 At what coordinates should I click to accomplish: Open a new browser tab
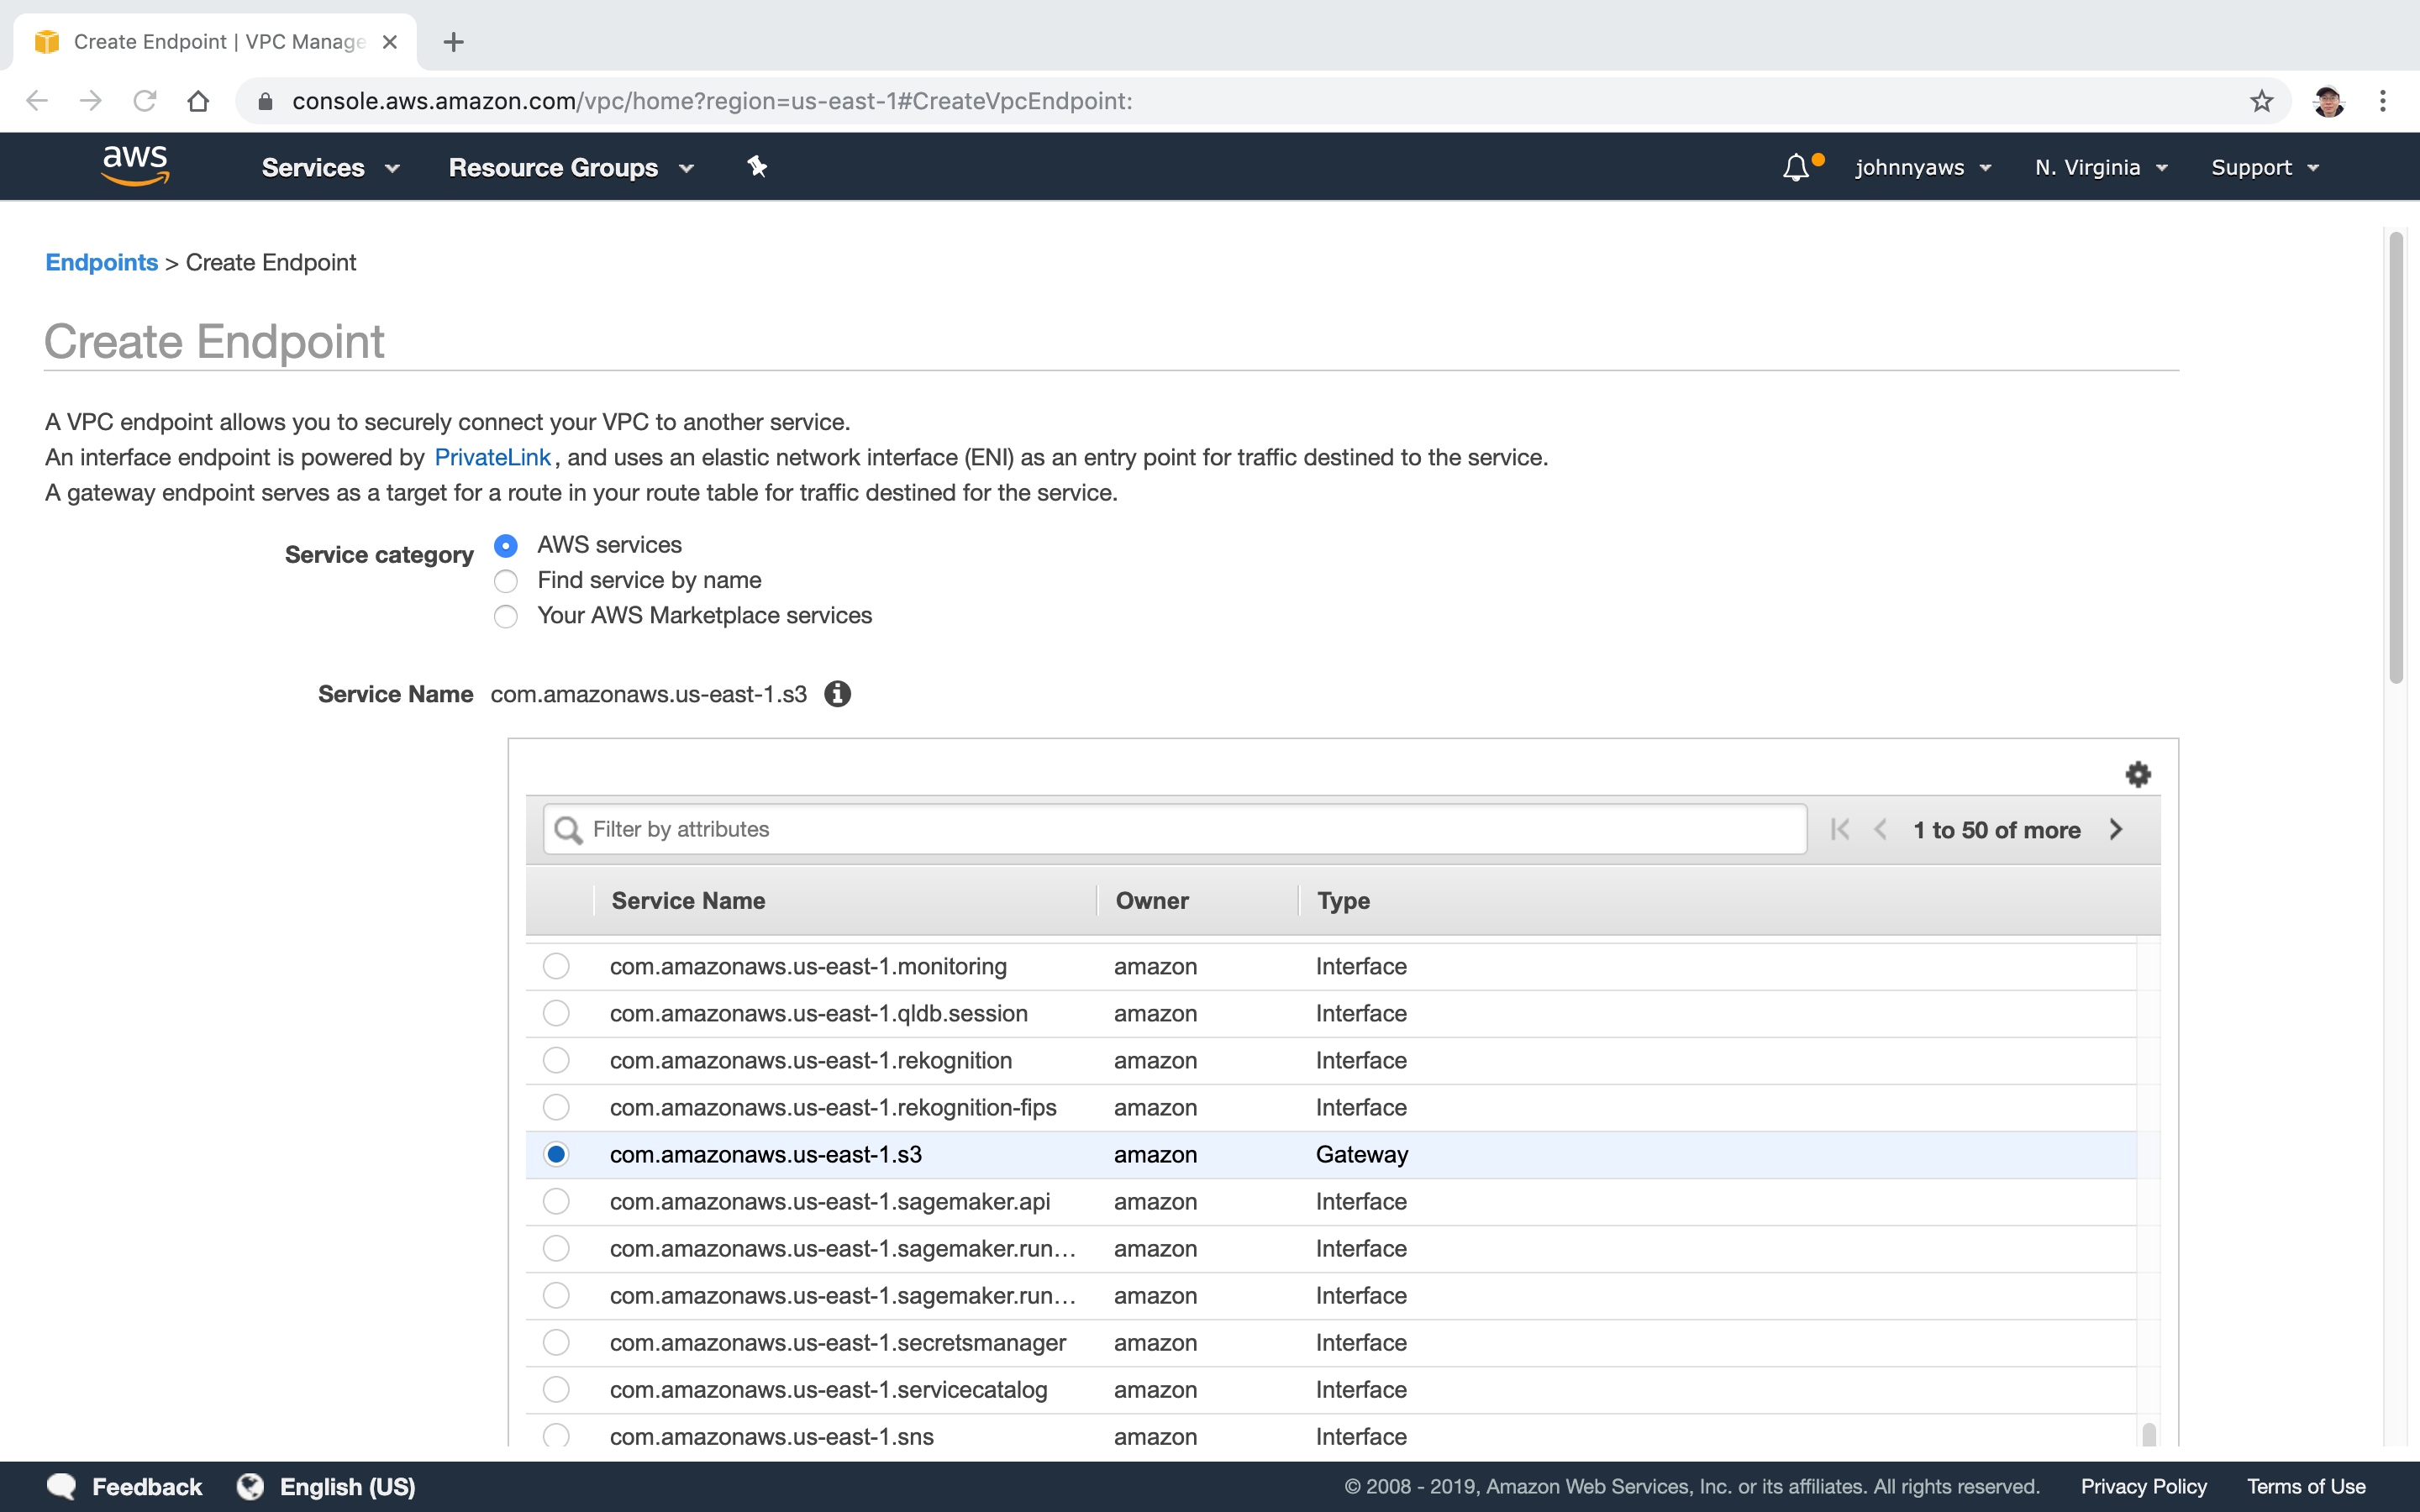453,42
